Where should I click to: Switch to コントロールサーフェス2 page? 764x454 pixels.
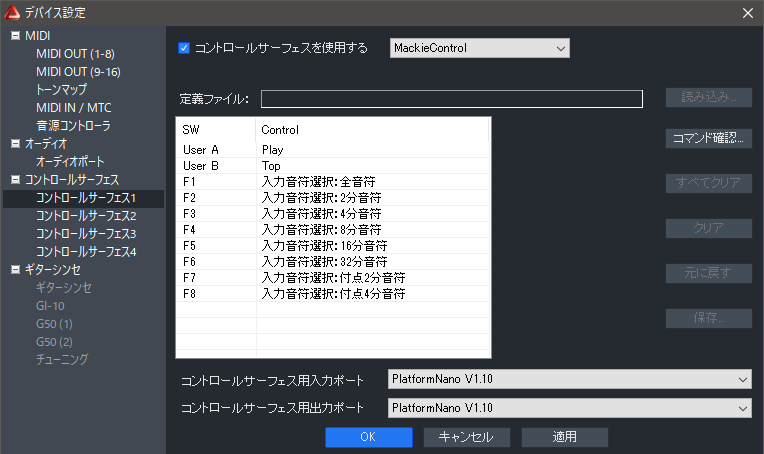[x=86, y=216]
